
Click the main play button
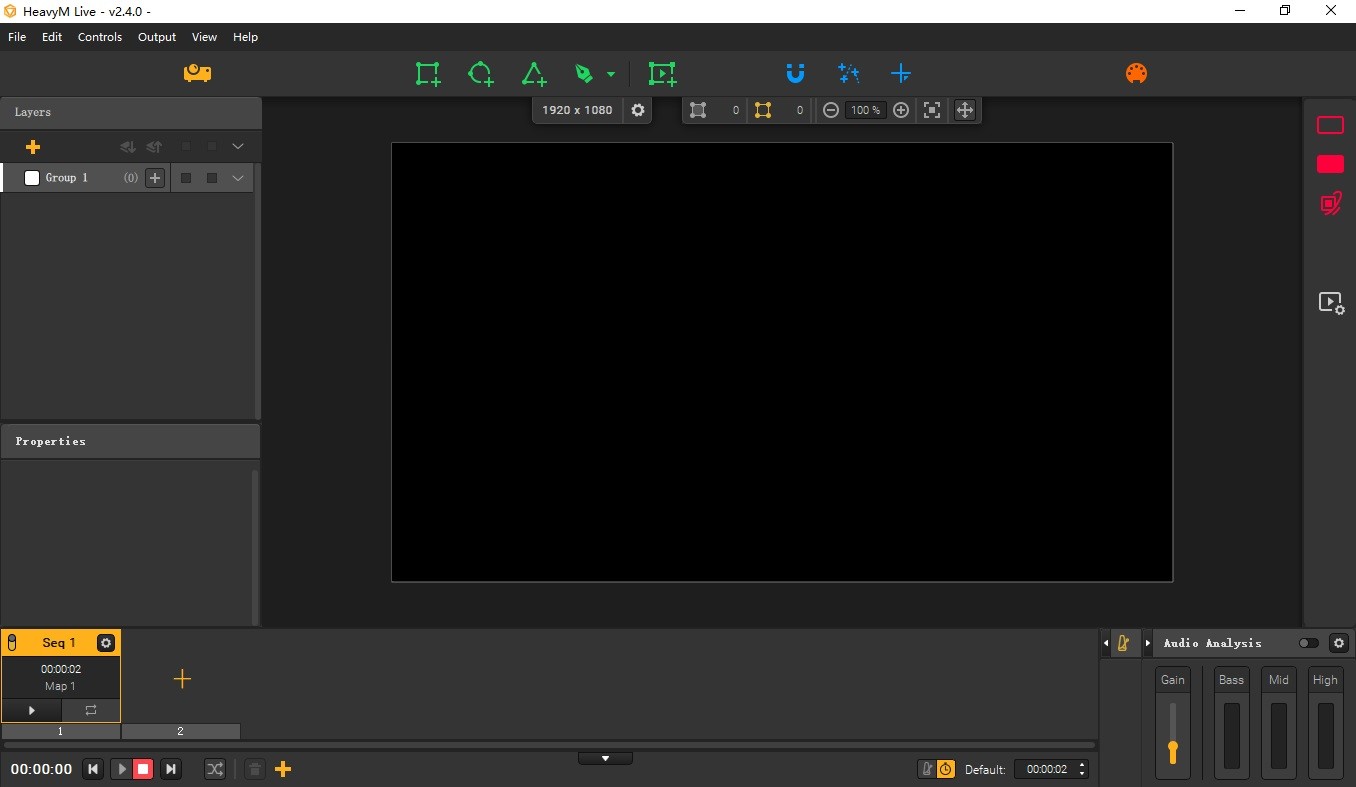pyautogui.click(x=121, y=769)
